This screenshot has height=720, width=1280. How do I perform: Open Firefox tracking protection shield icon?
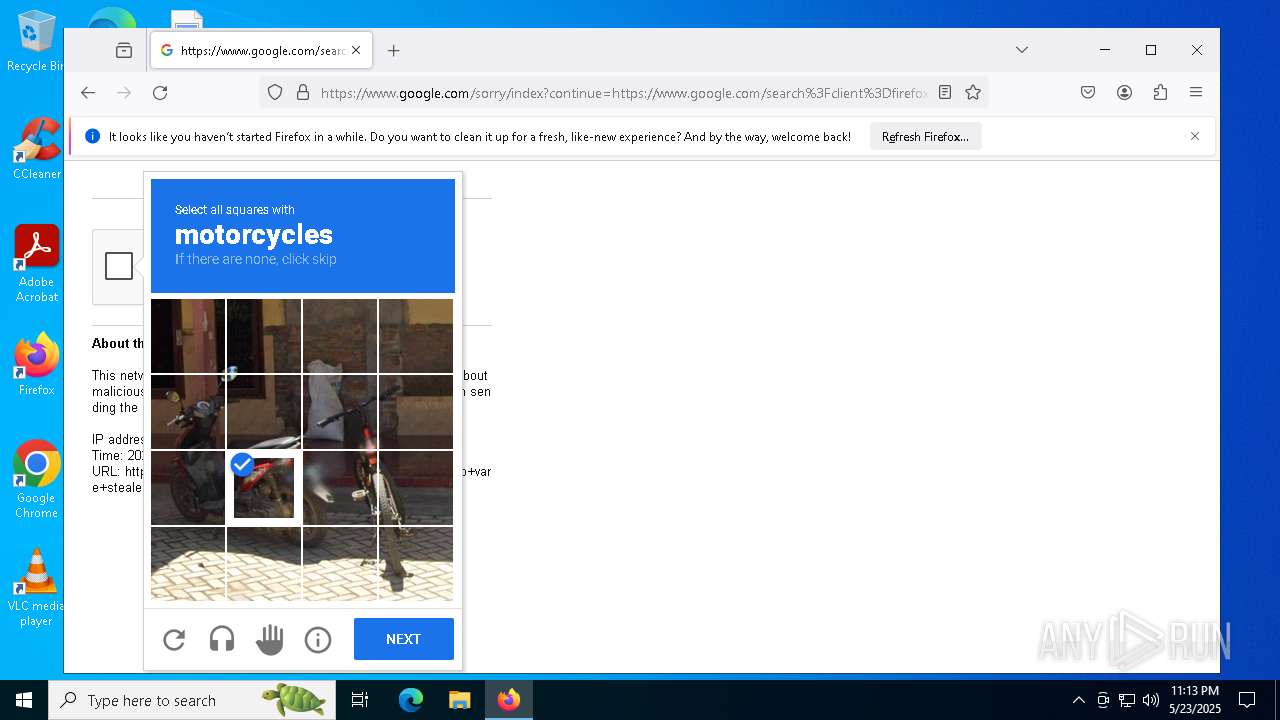(275, 93)
